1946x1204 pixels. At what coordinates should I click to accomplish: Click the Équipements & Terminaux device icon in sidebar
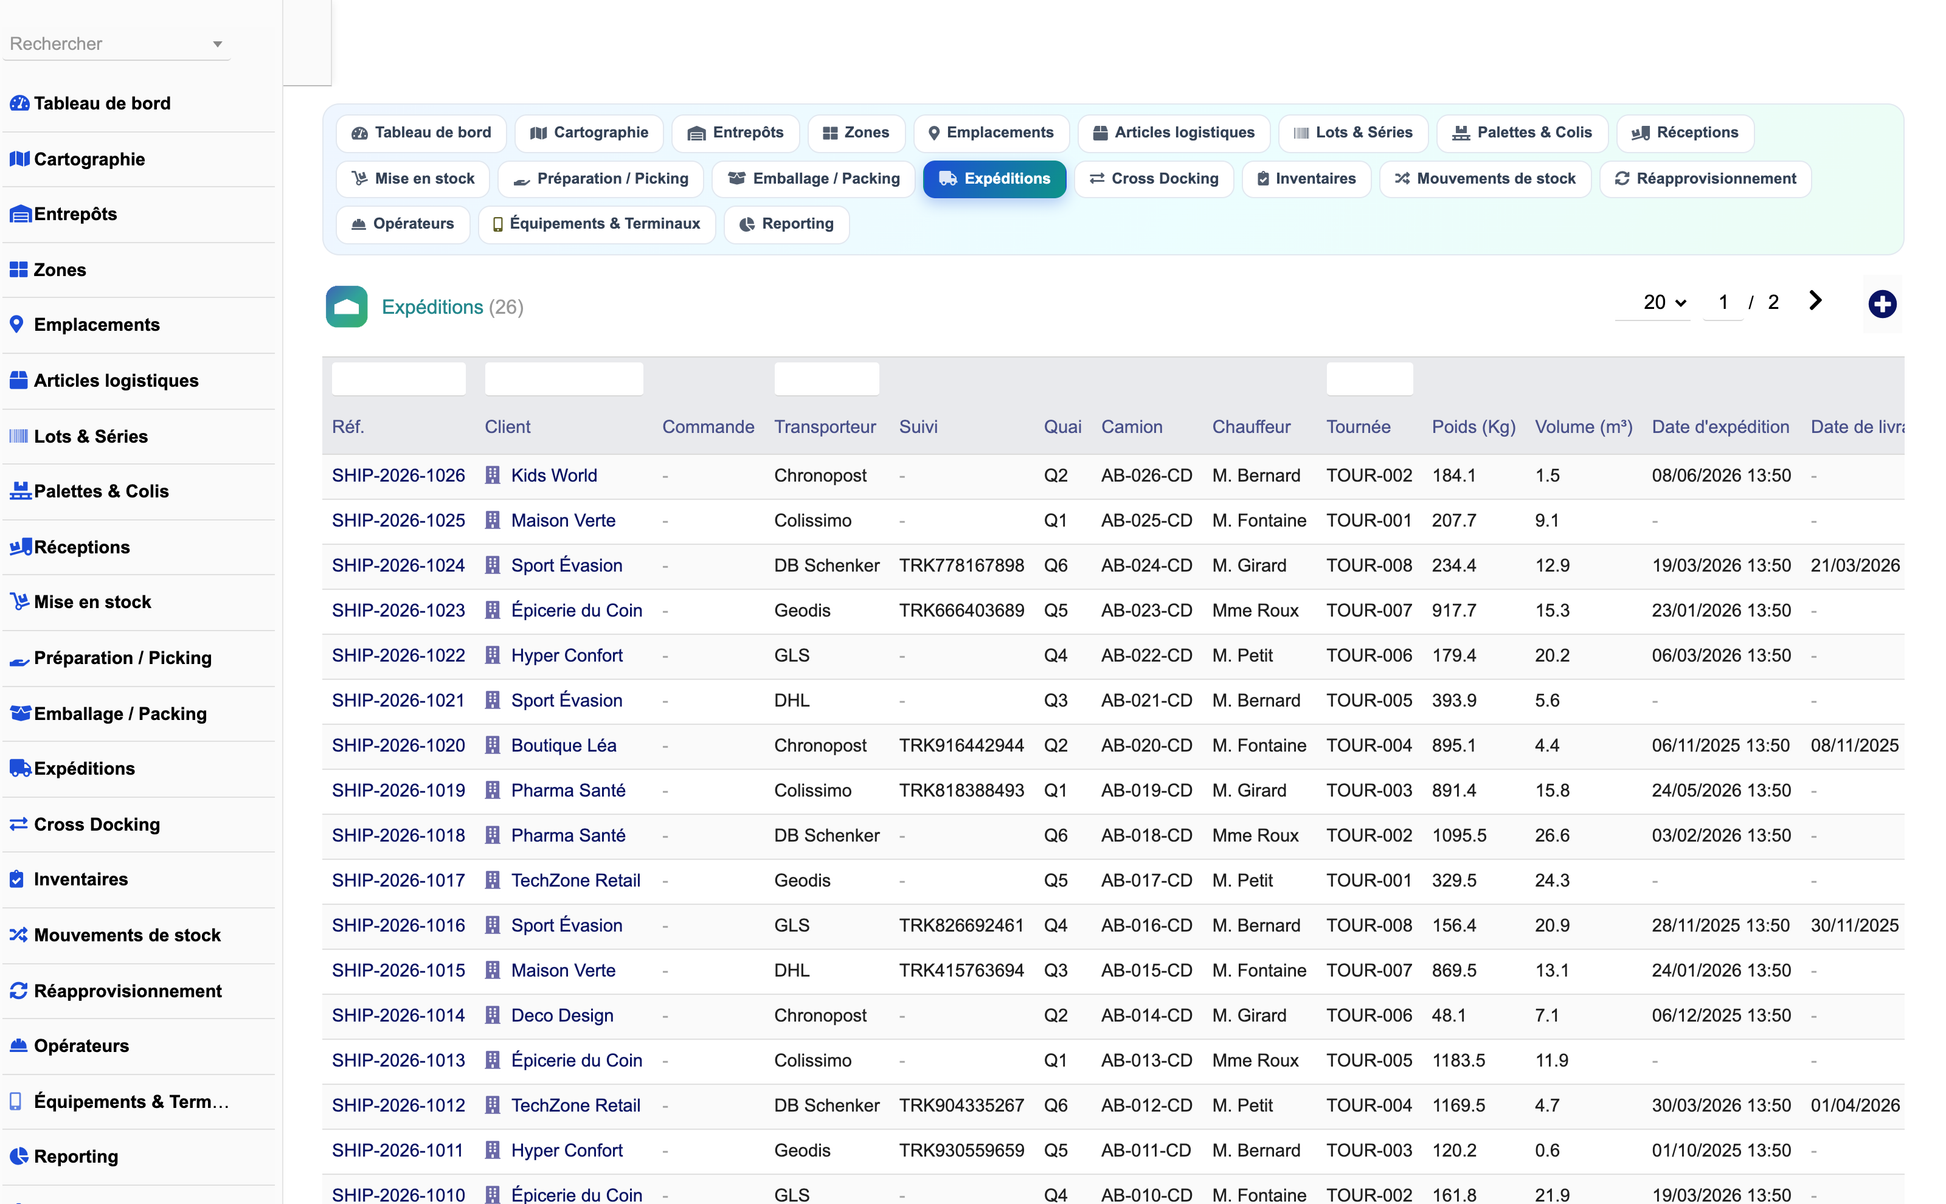pyautogui.click(x=15, y=1102)
